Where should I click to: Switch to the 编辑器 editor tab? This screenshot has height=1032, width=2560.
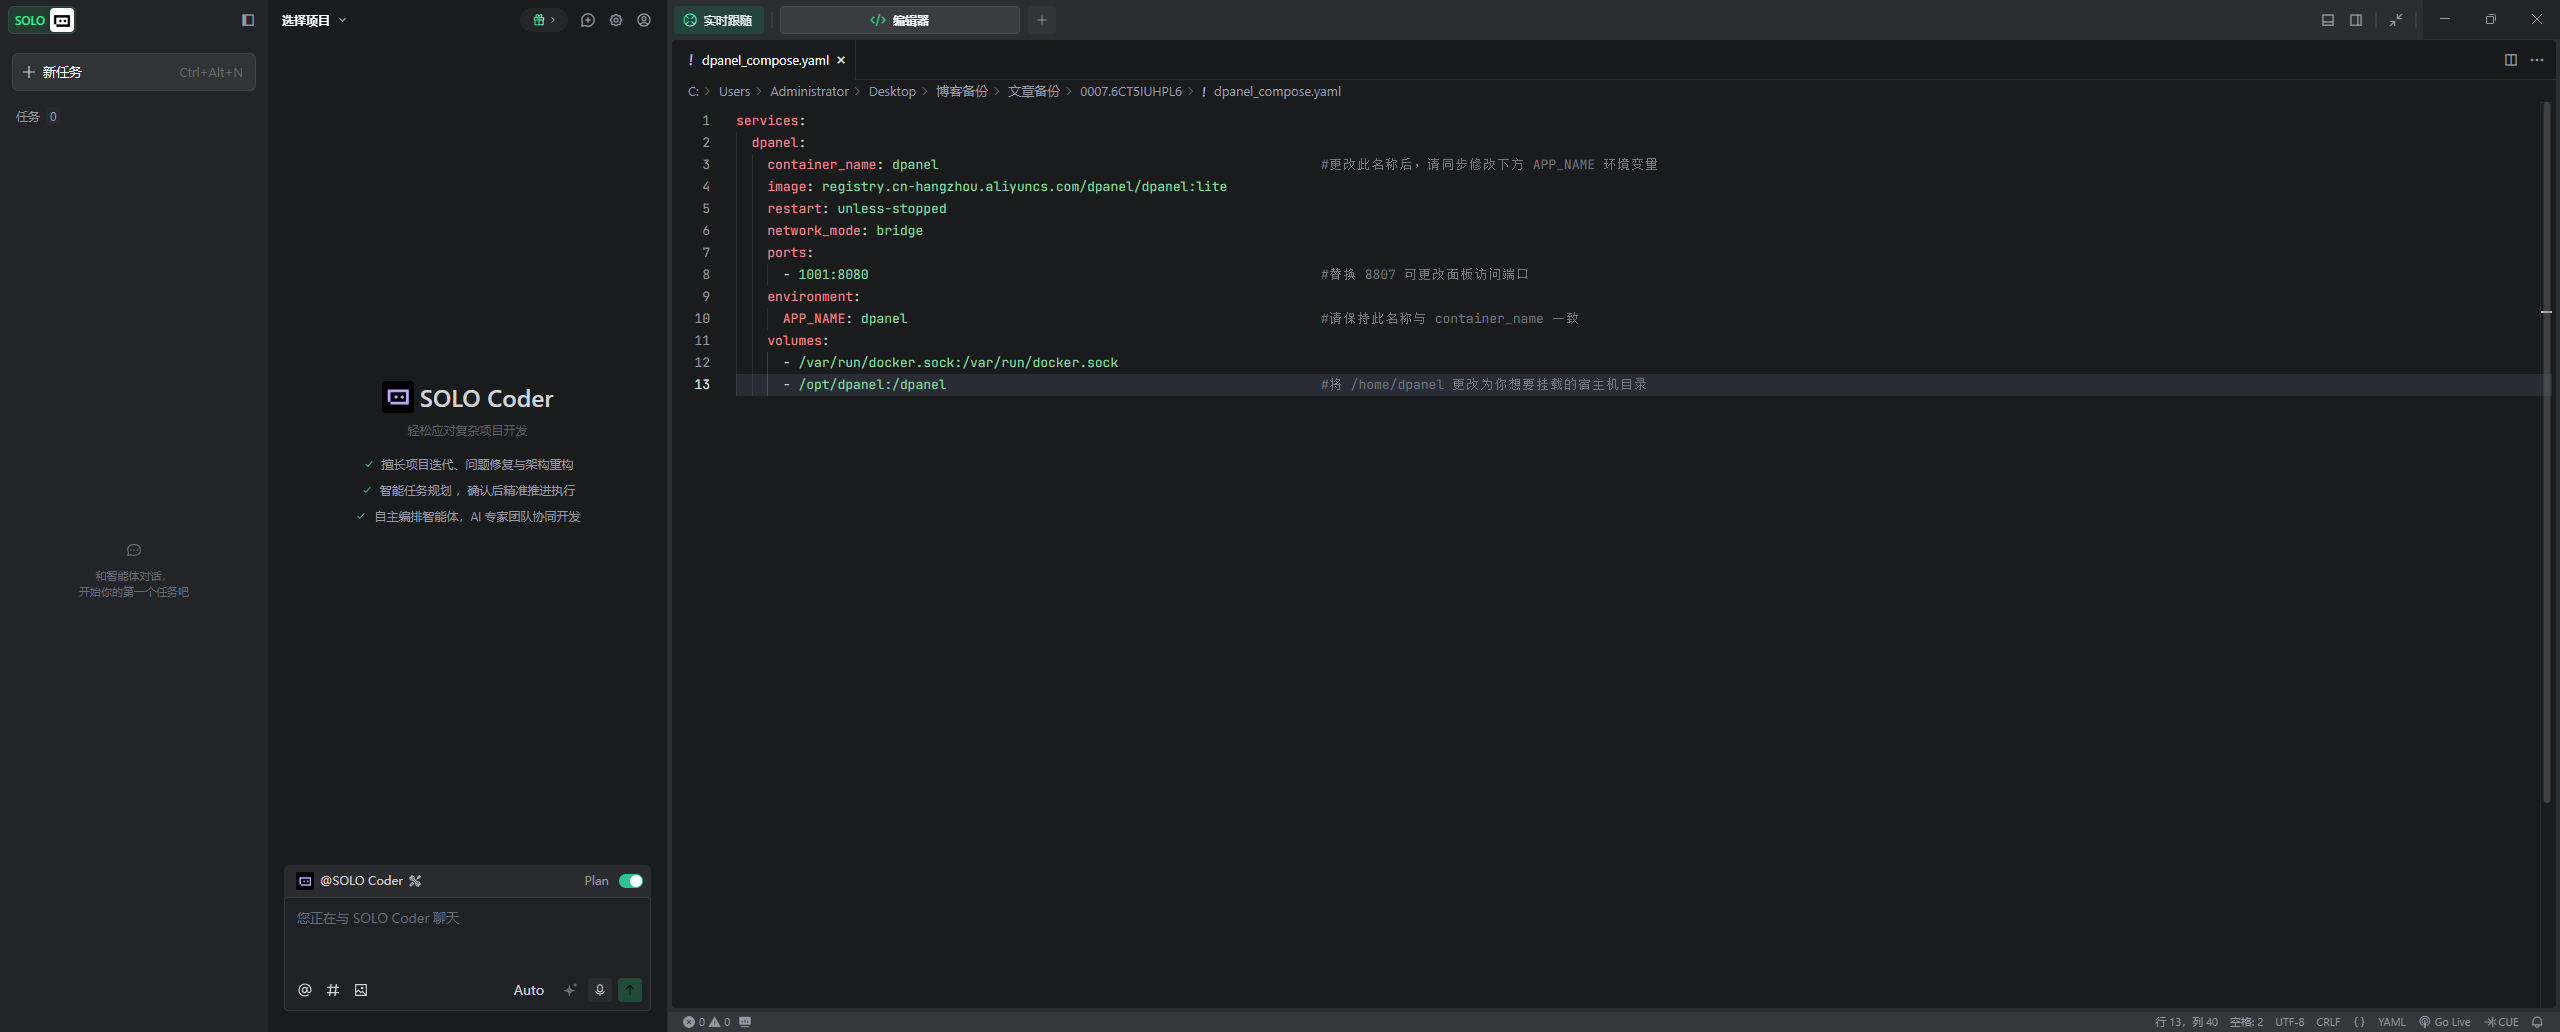[899, 20]
